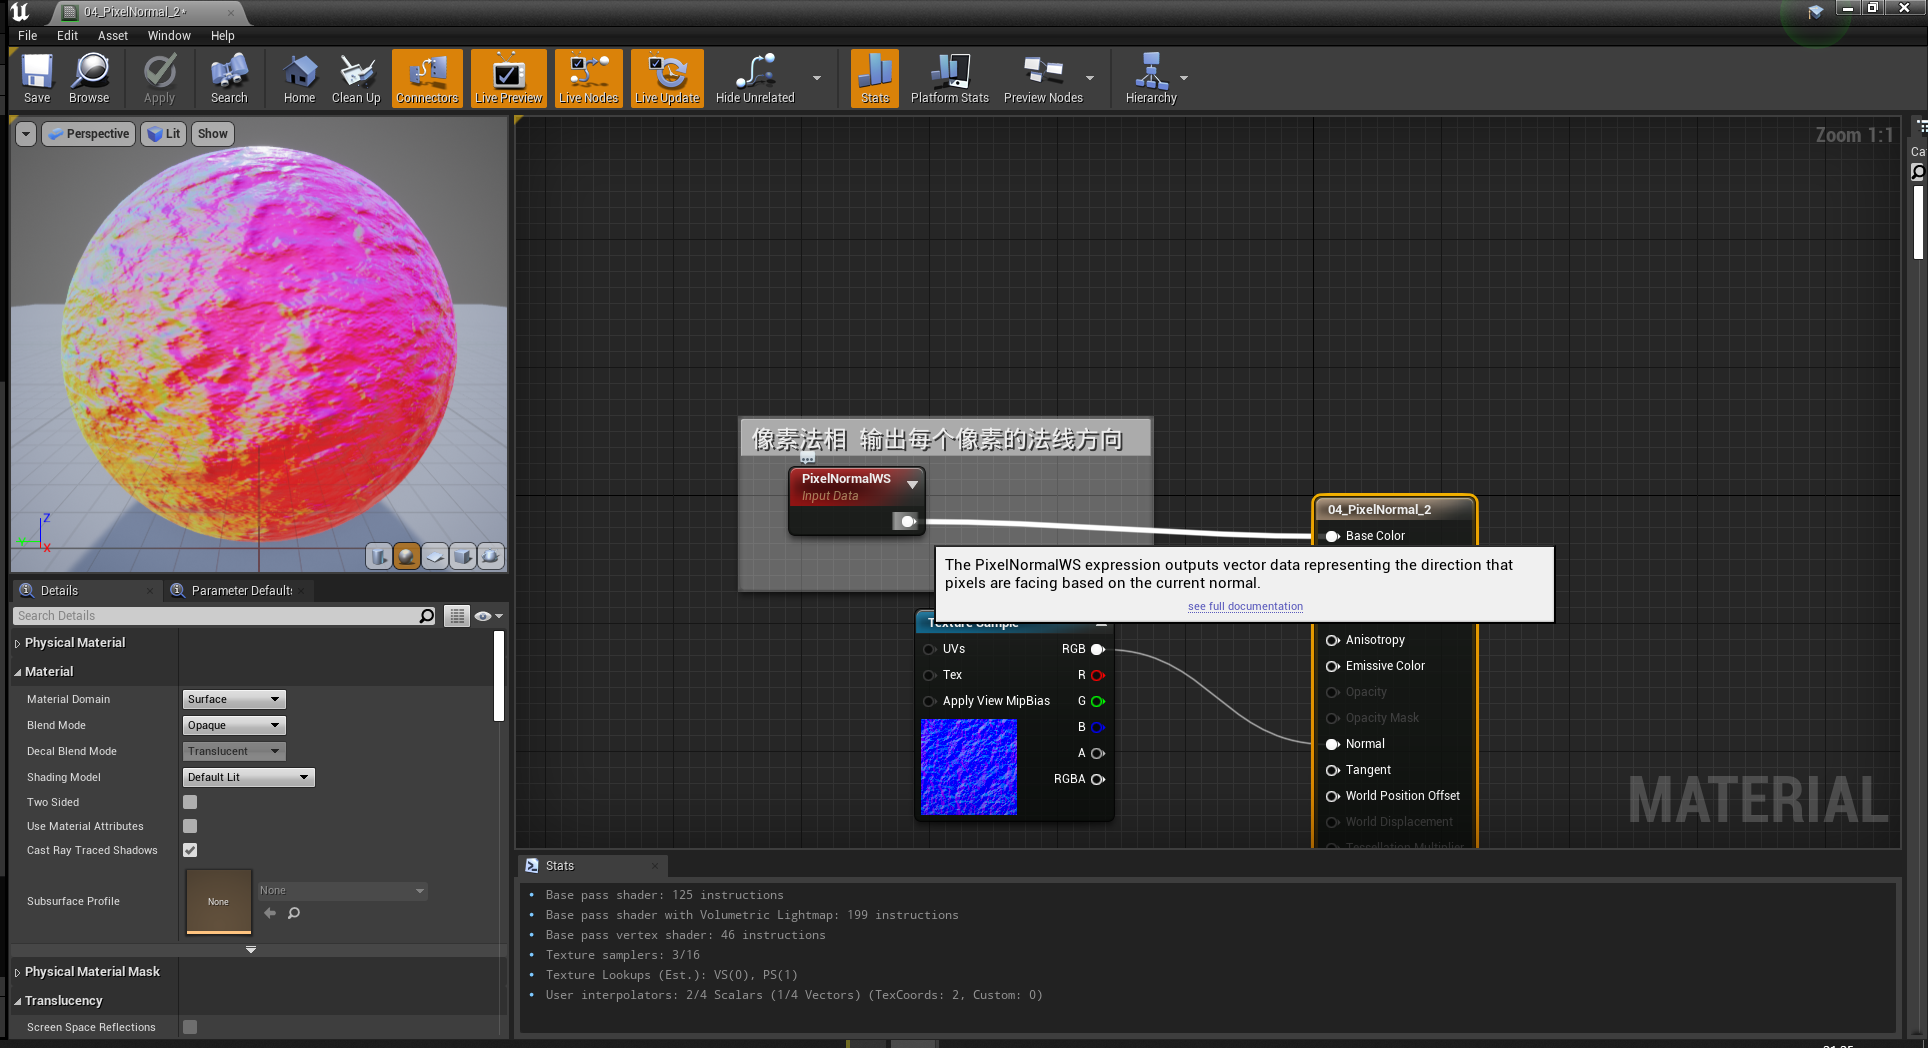Toggle Live Nodes updating
Image resolution: width=1928 pixels, height=1048 pixels.
click(588, 78)
